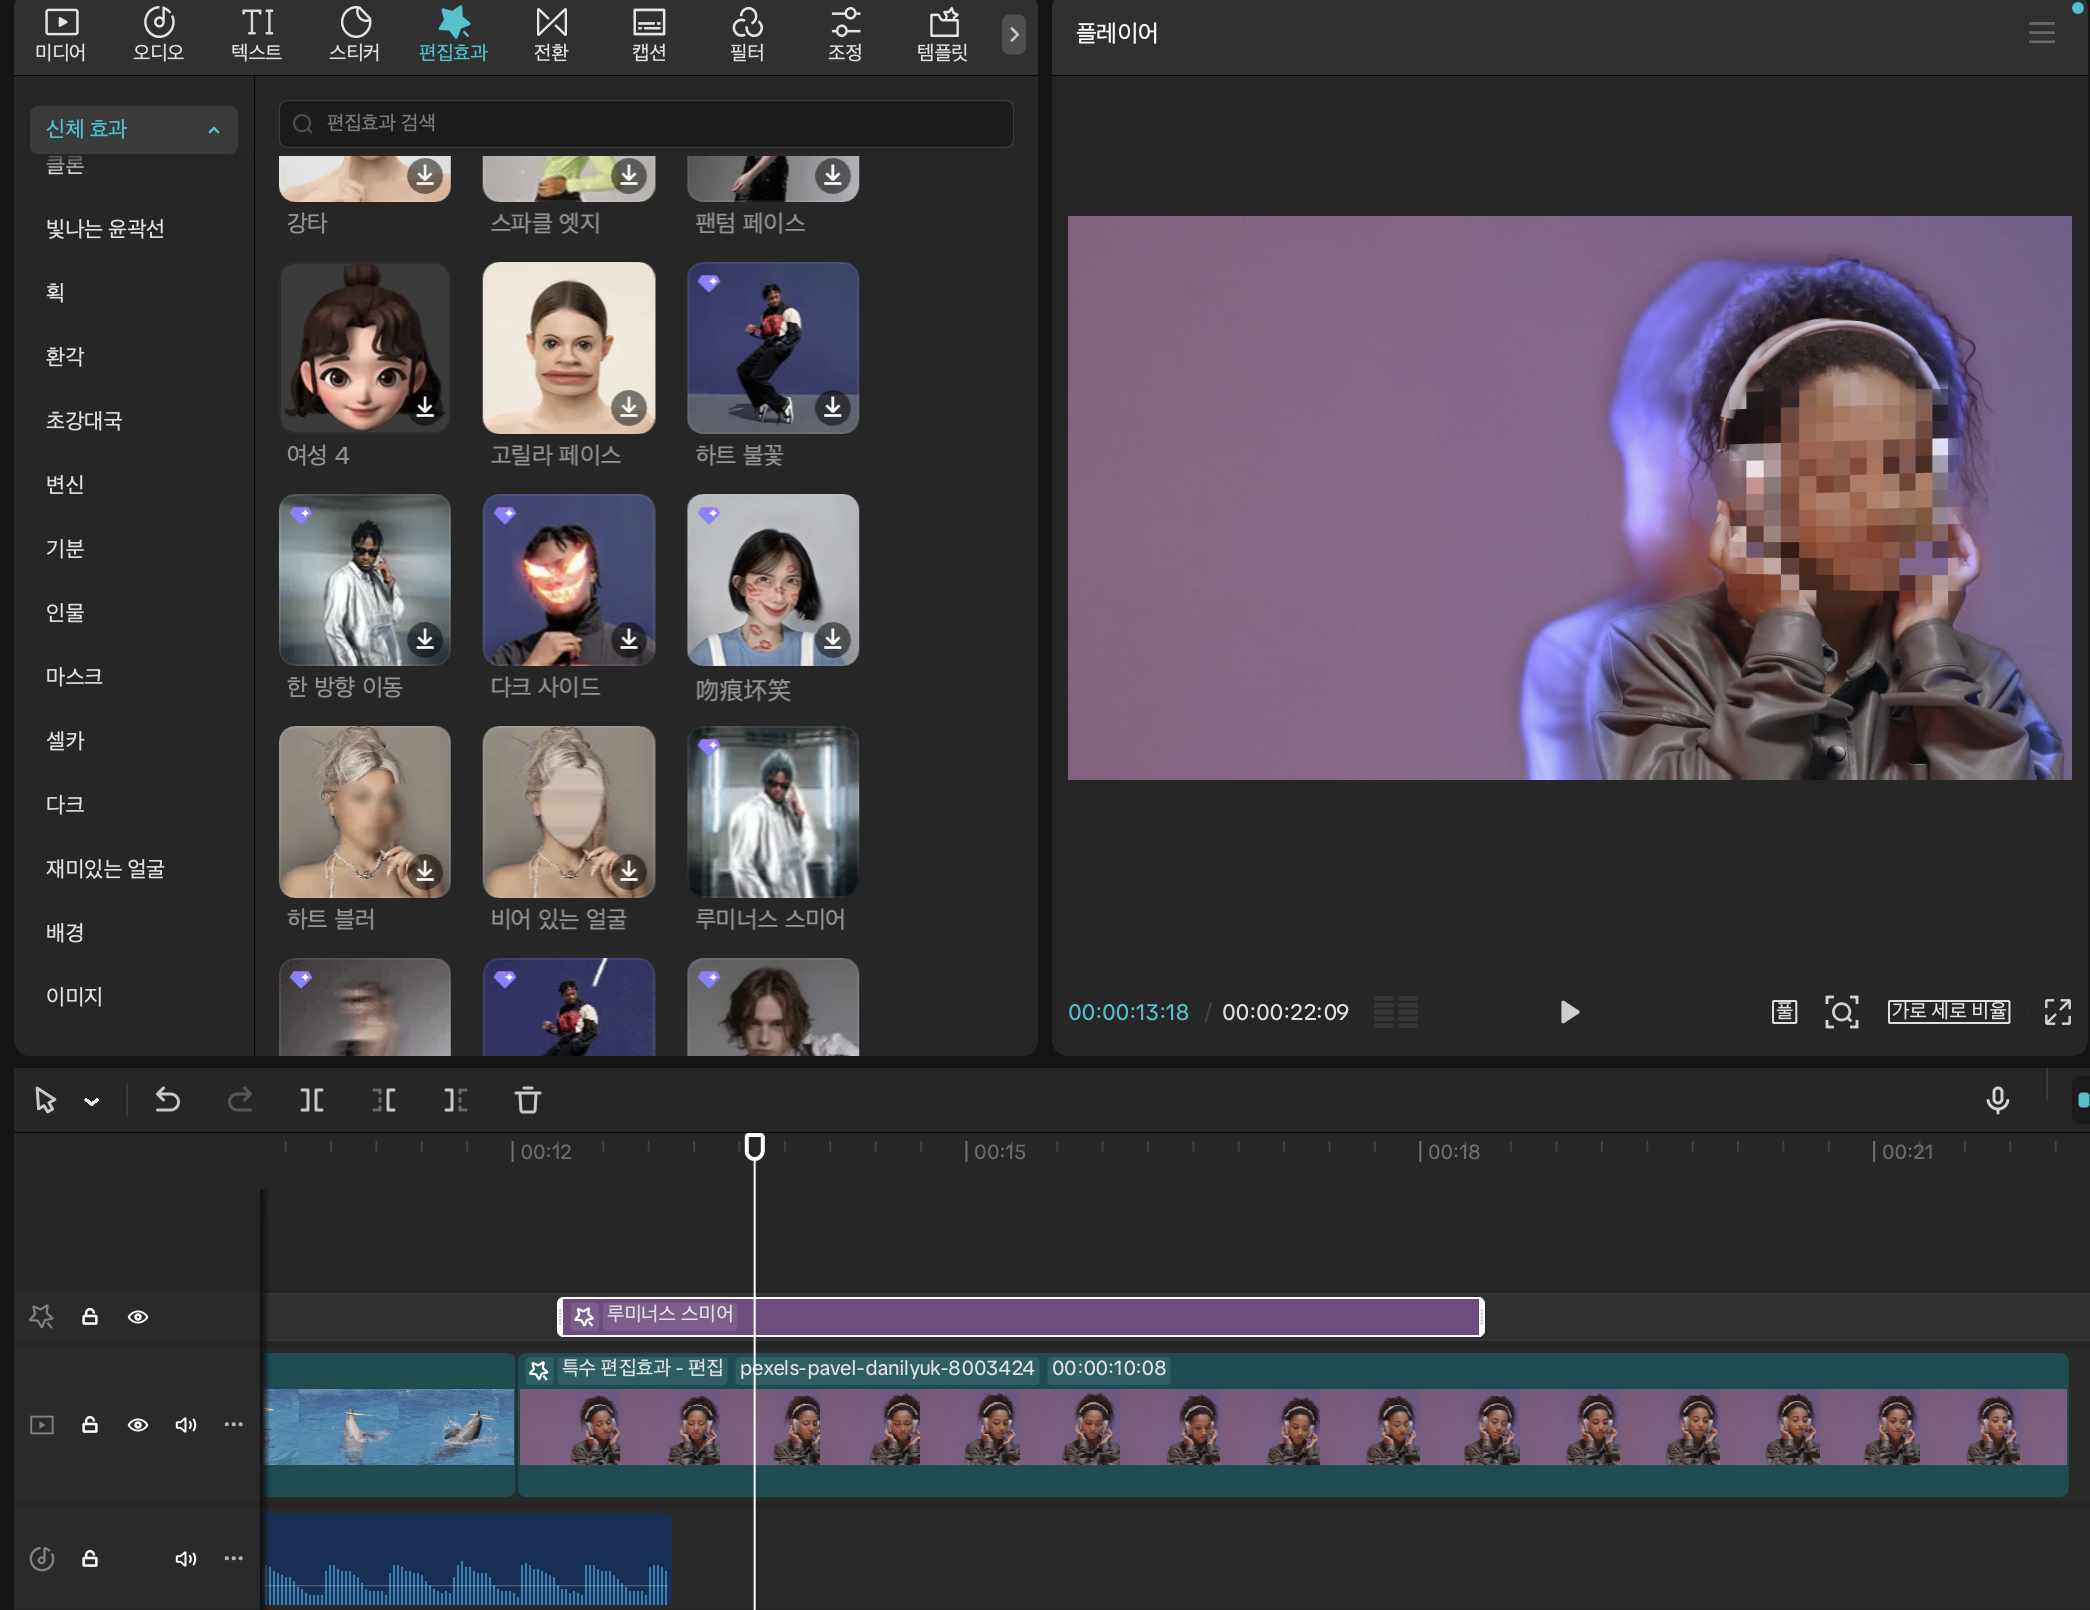Click the 가로 세로 비율 button
The width and height of the screenshot is (2090, 1610).
point(1948,1012)
